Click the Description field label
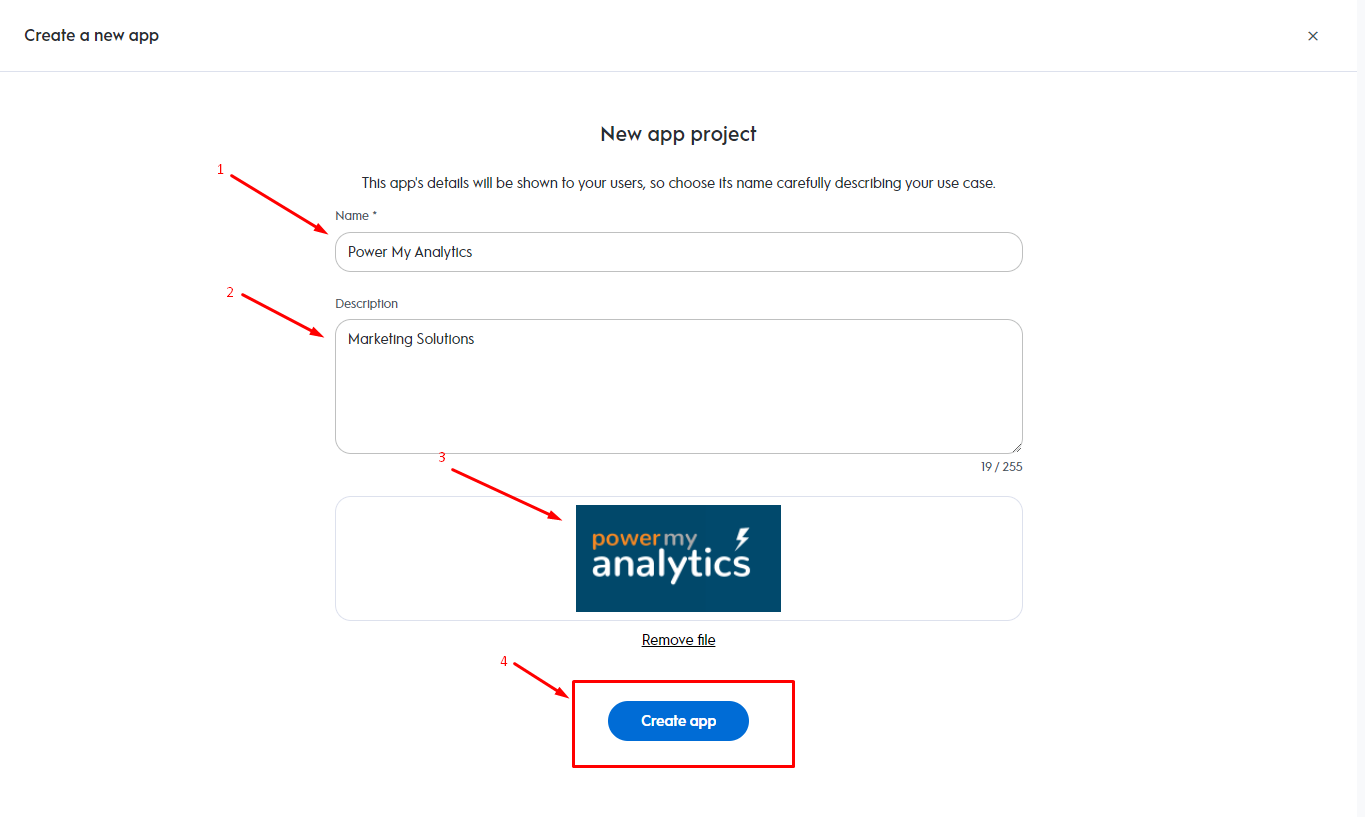Viewport: 1365px width, 817px height. point(366,304)
